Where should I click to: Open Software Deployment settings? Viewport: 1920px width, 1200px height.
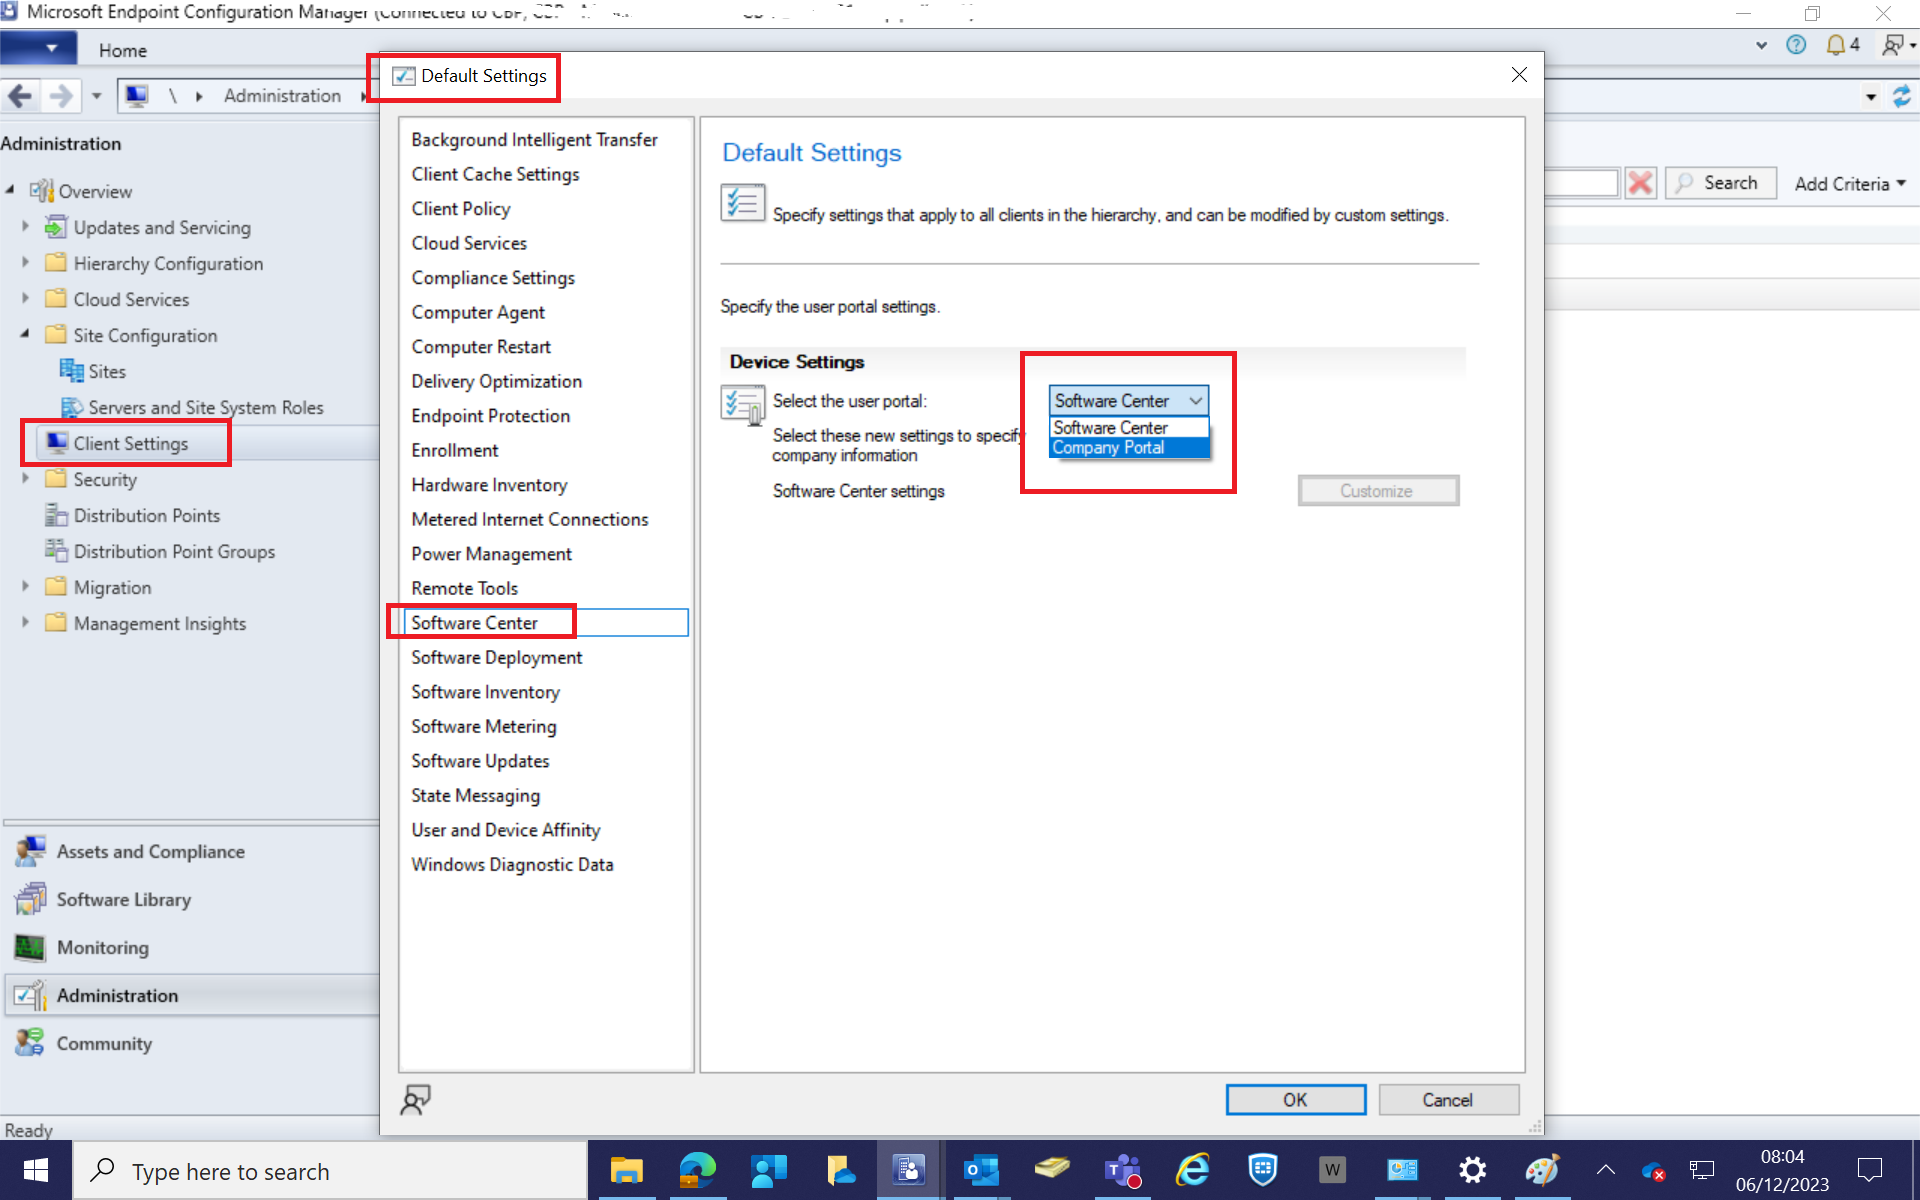pos(496,657)
